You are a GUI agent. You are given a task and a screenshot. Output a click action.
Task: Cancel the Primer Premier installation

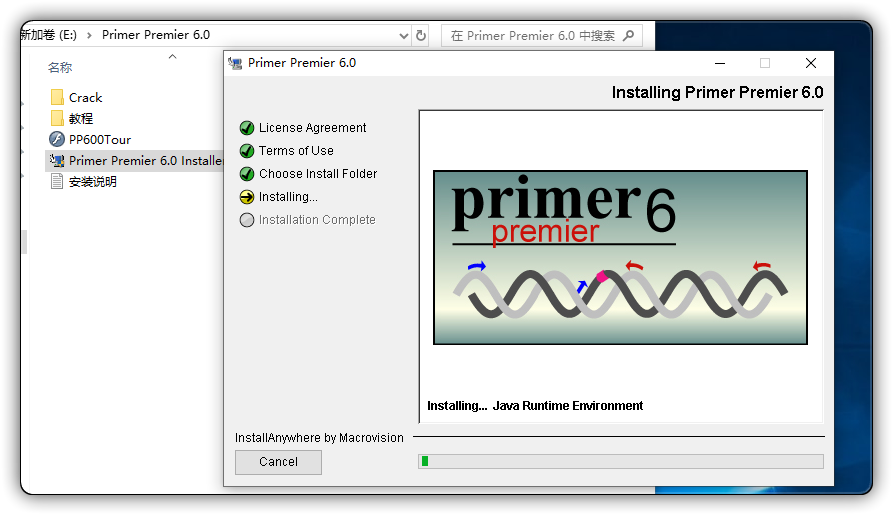coord(278,462)
